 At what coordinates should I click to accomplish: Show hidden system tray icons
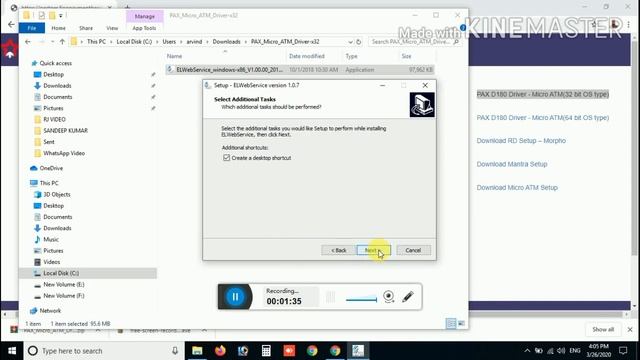click(527, 351)
